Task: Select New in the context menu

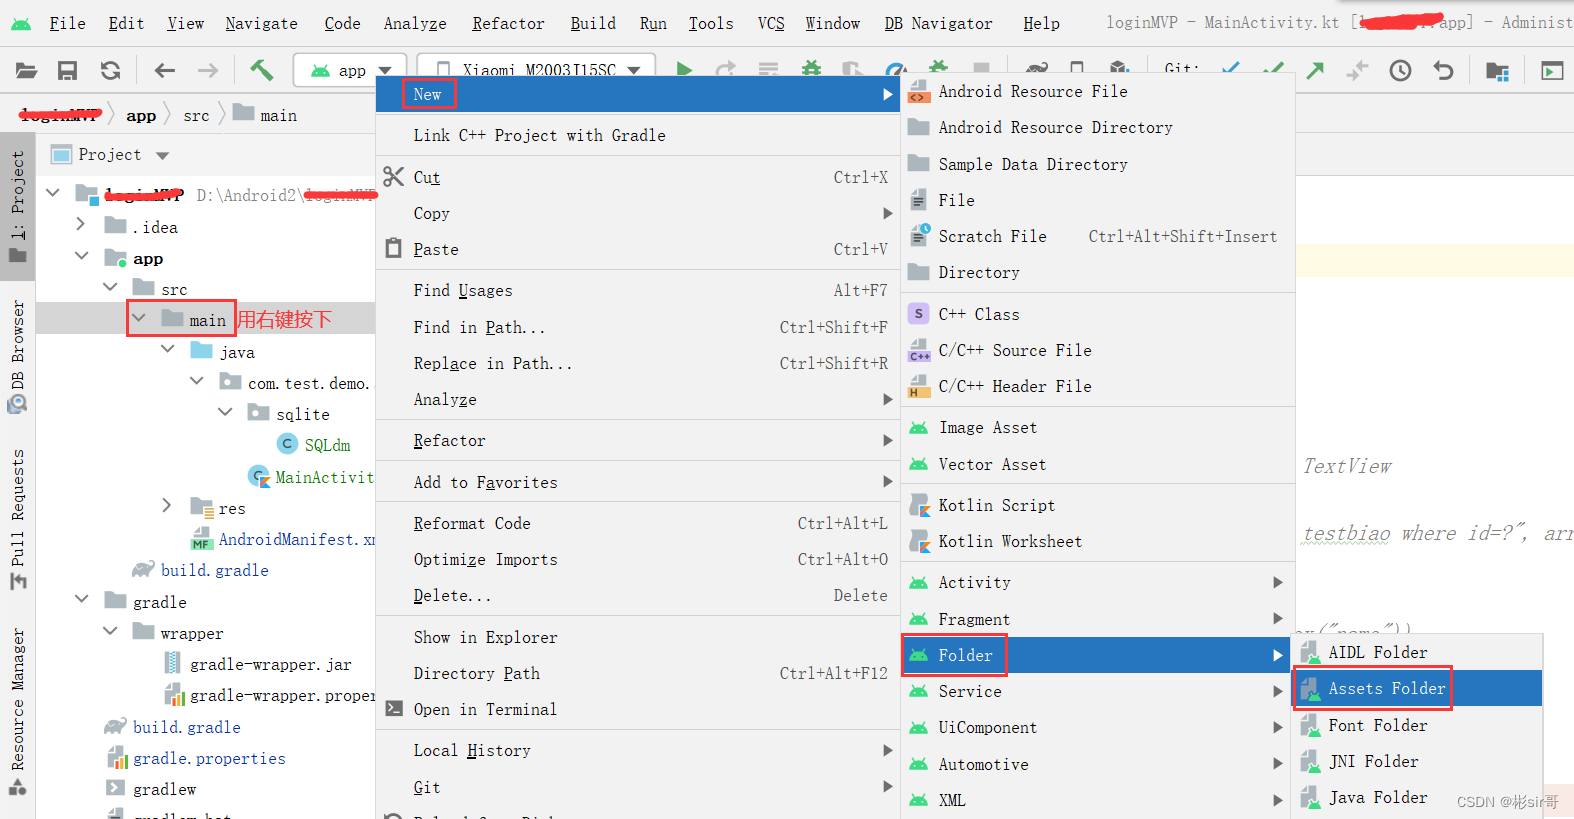Action: click(x=638, y=94)
